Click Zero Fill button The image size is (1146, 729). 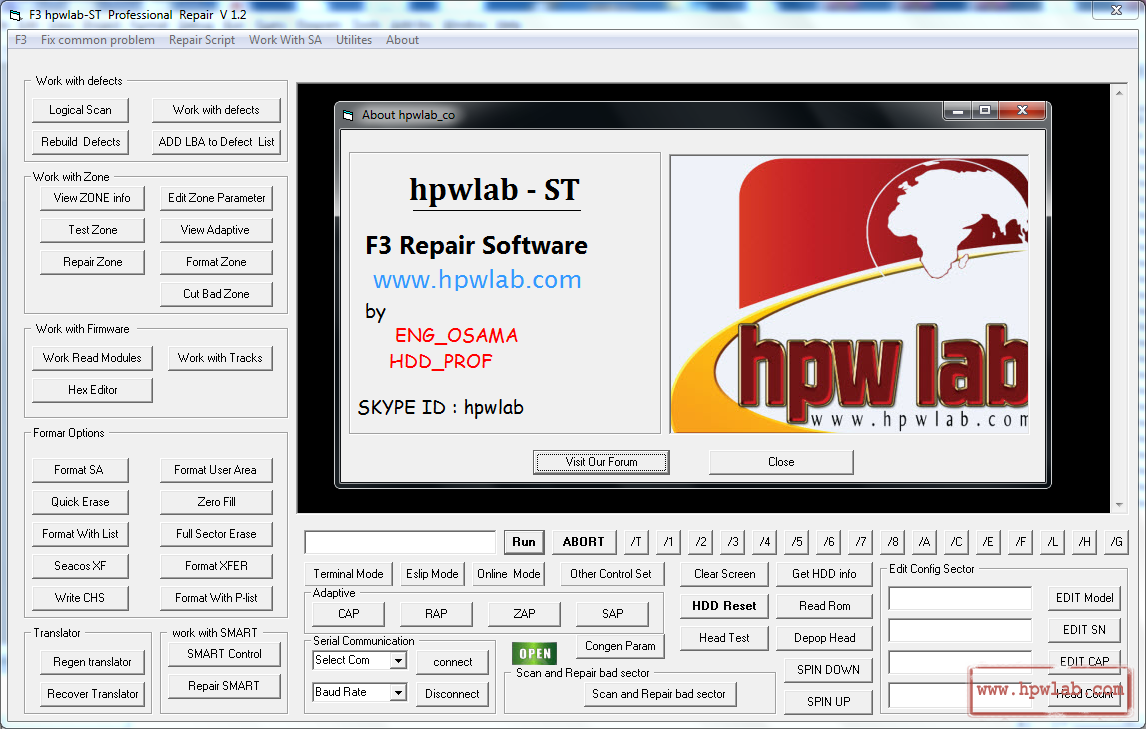(216, 502)
